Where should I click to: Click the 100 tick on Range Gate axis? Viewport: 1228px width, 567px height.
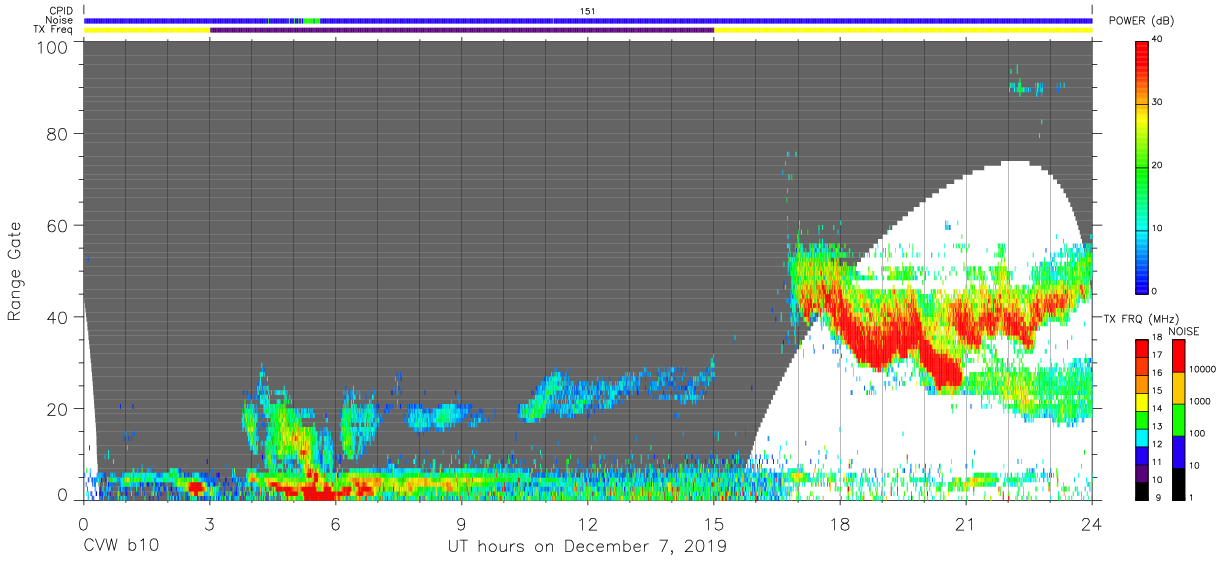(53, 47)
